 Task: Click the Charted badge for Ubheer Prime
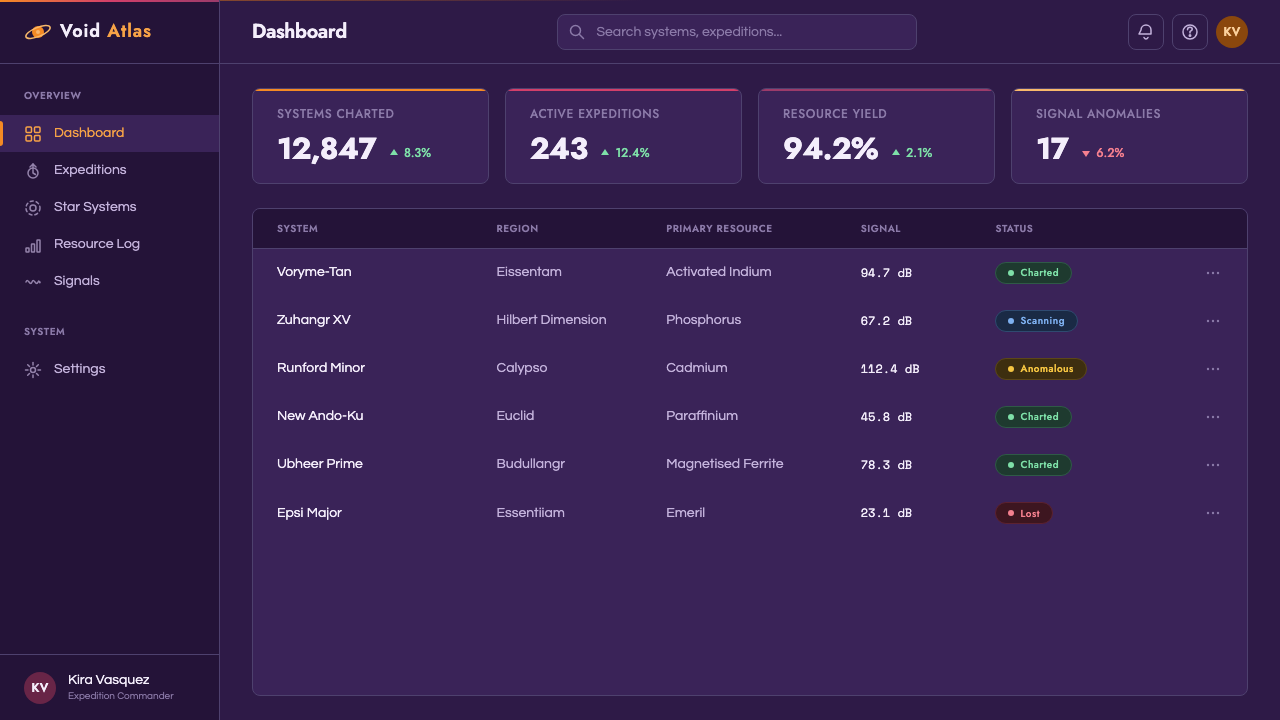[x=1033, y=465]
